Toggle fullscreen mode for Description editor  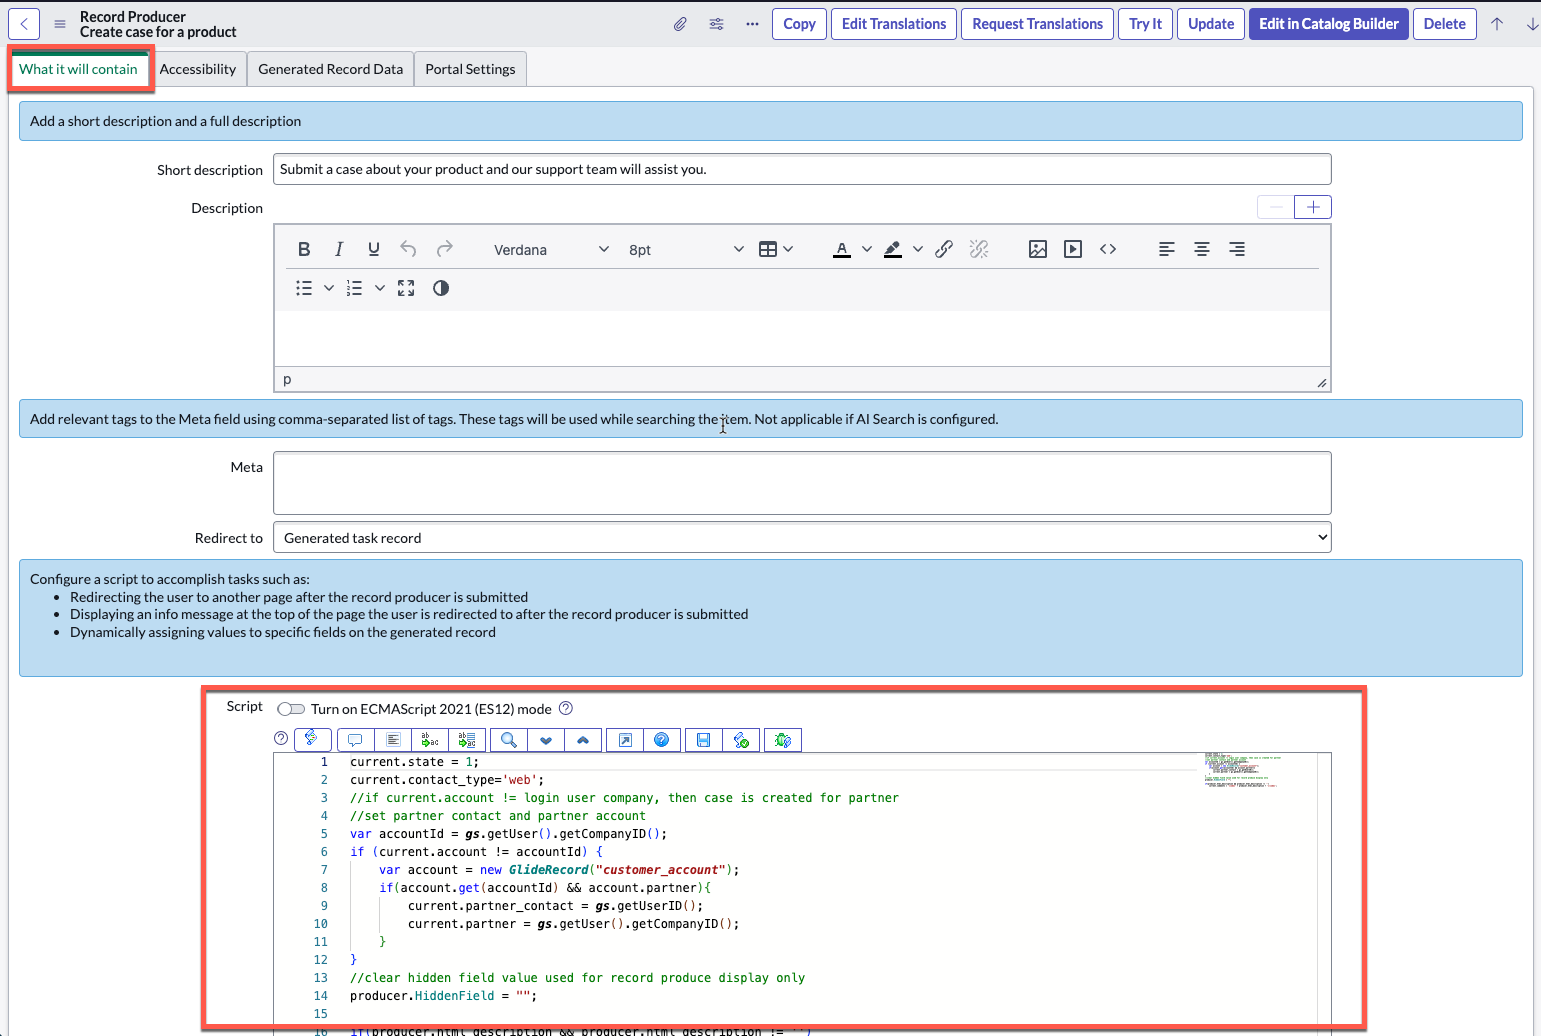(x=406, y=288)
